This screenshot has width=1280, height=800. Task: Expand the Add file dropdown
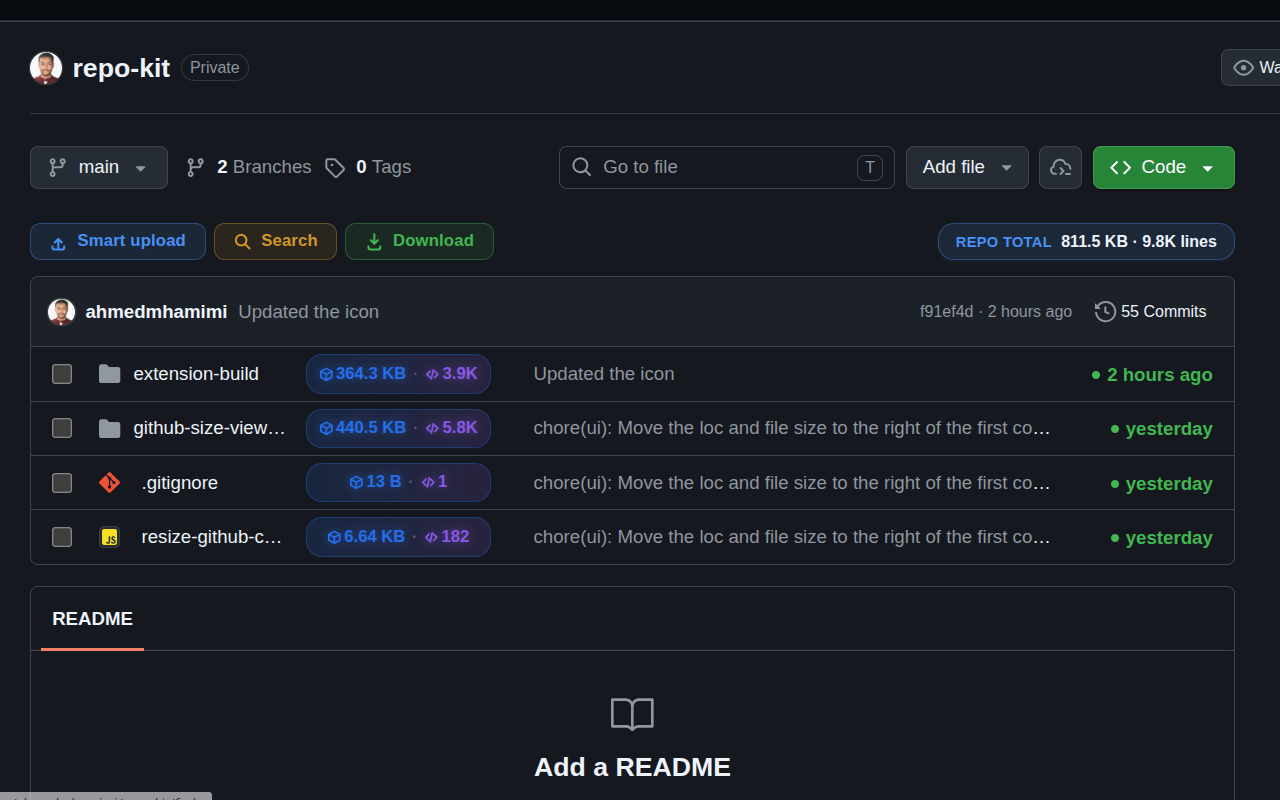pyautogui.click(x=967, y=167)
